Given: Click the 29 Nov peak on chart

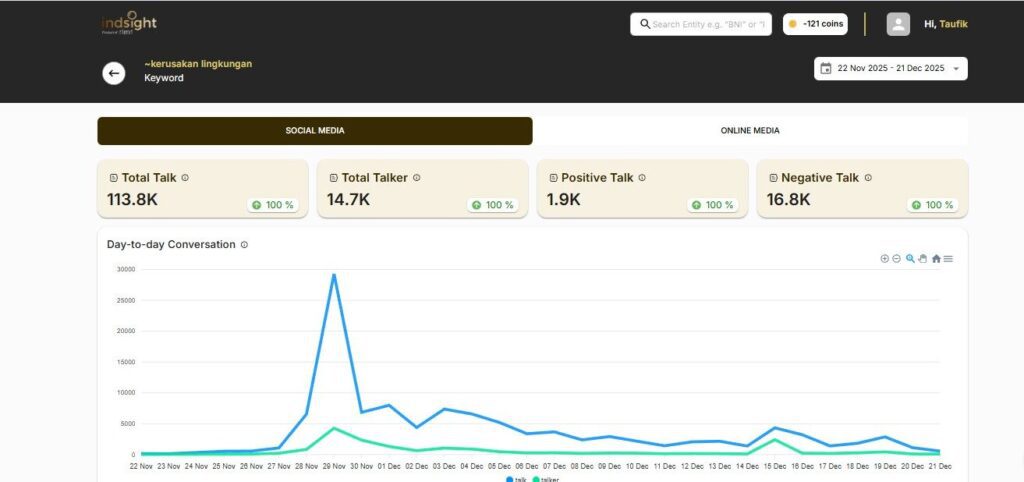Looking at the screenshot, I should pyautogui.click(x=334, y=274).
